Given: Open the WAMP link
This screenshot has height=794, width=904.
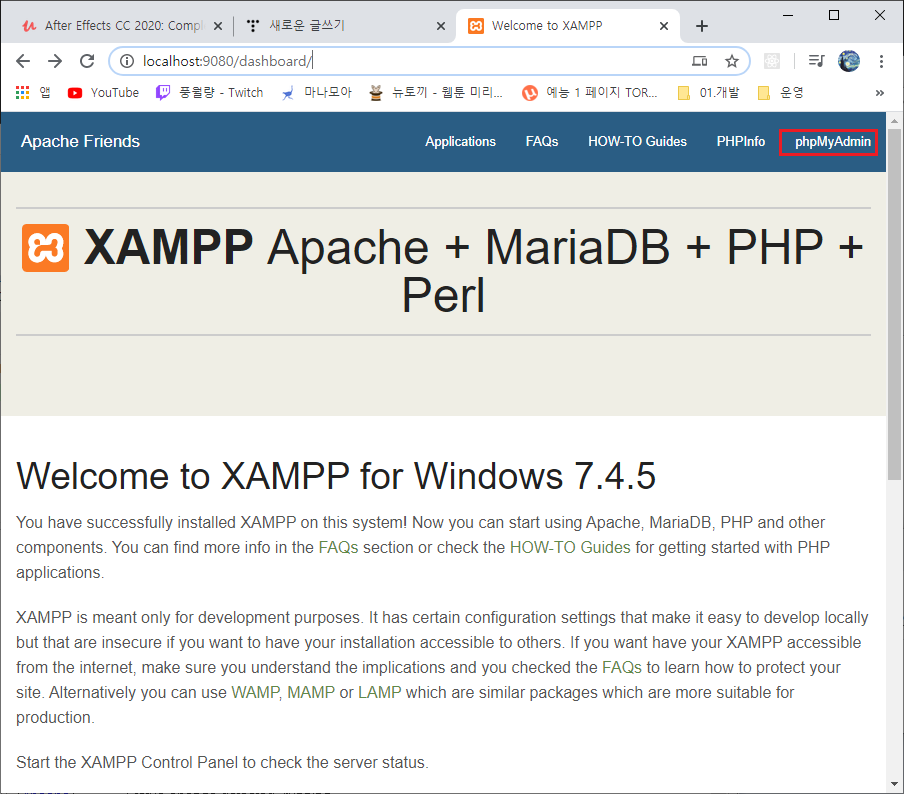Looking at the screenshot, I should [255, 692].
